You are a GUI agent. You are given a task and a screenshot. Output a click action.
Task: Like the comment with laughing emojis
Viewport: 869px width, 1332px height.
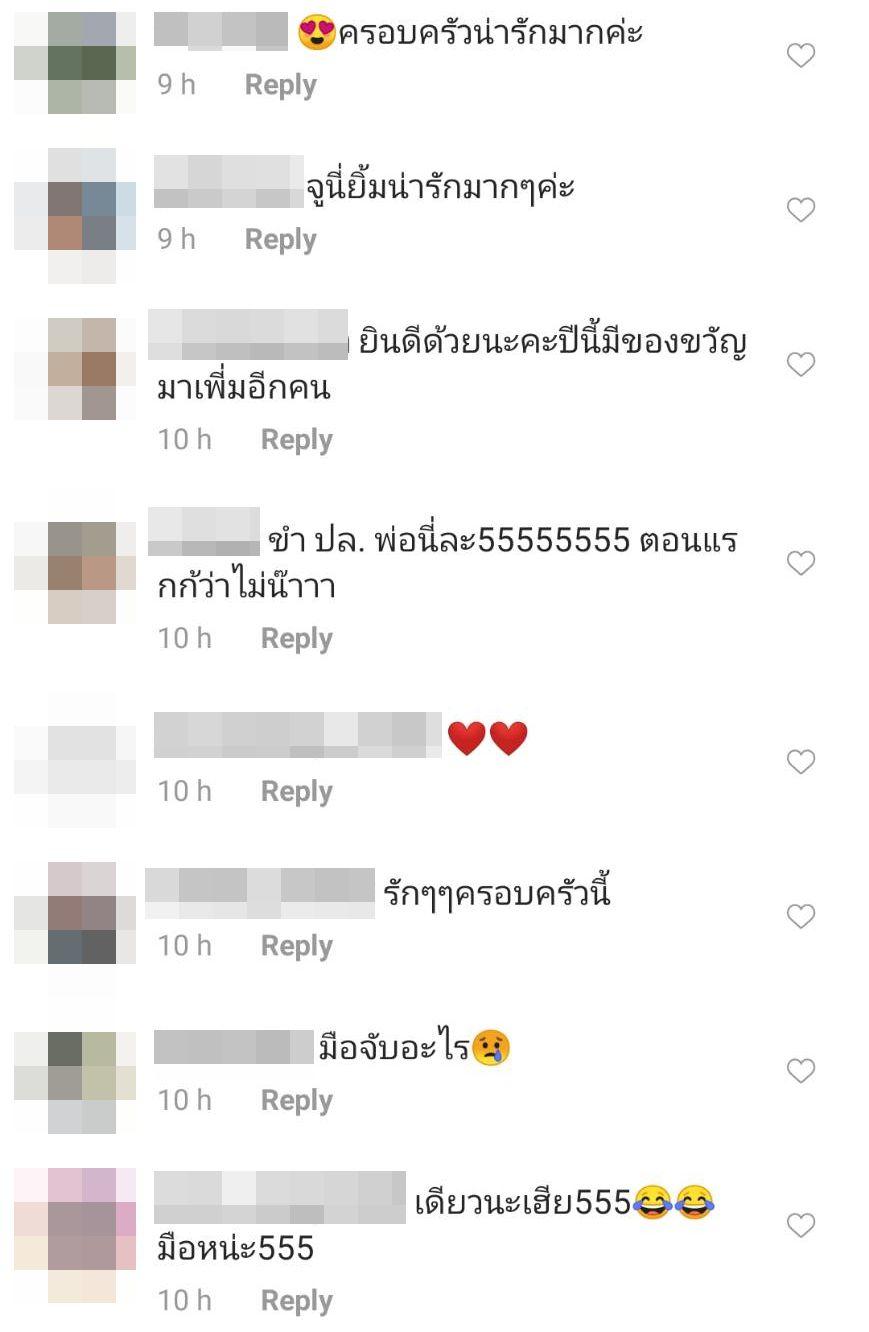point(801,1226)
